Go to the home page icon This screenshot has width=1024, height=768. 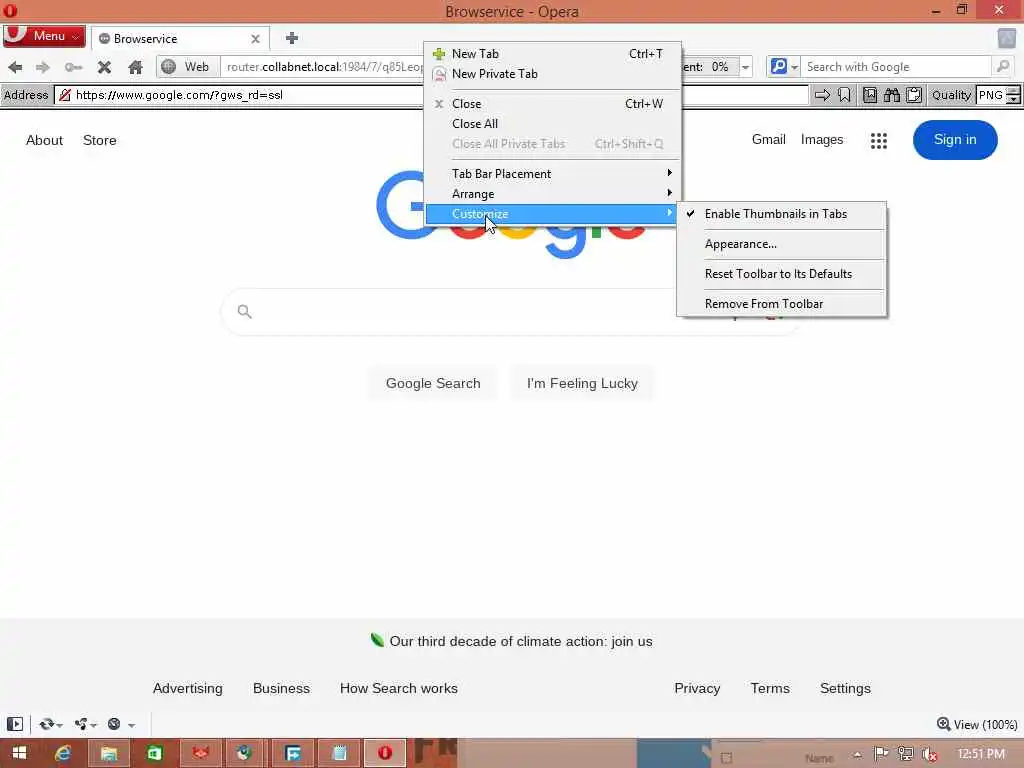(135, 67)
